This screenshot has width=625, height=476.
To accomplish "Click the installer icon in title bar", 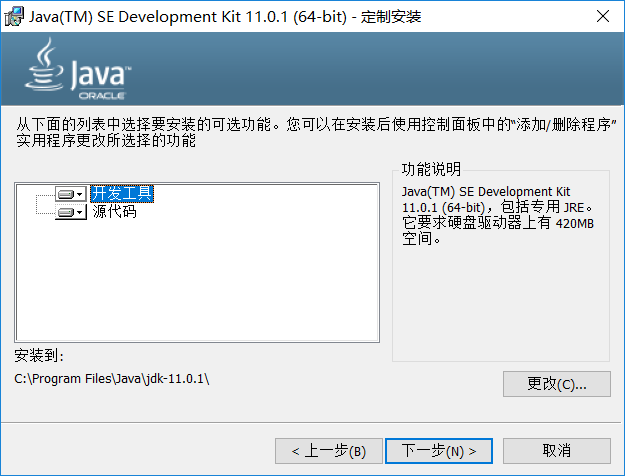I will tap(14, 17).
